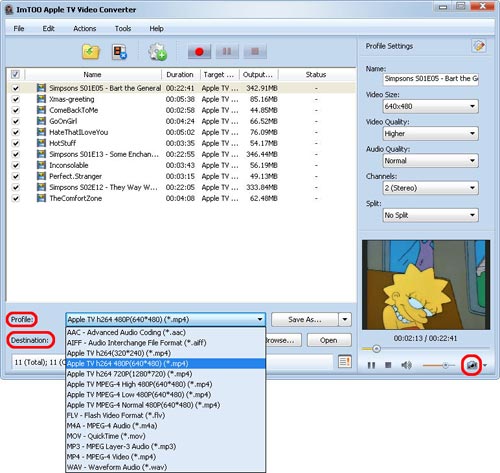This screenshot has width=500, height=473.
Task: Click the film icon beside Perfect.Stranger
Action: pyautogui.click(x=41, y=176)
